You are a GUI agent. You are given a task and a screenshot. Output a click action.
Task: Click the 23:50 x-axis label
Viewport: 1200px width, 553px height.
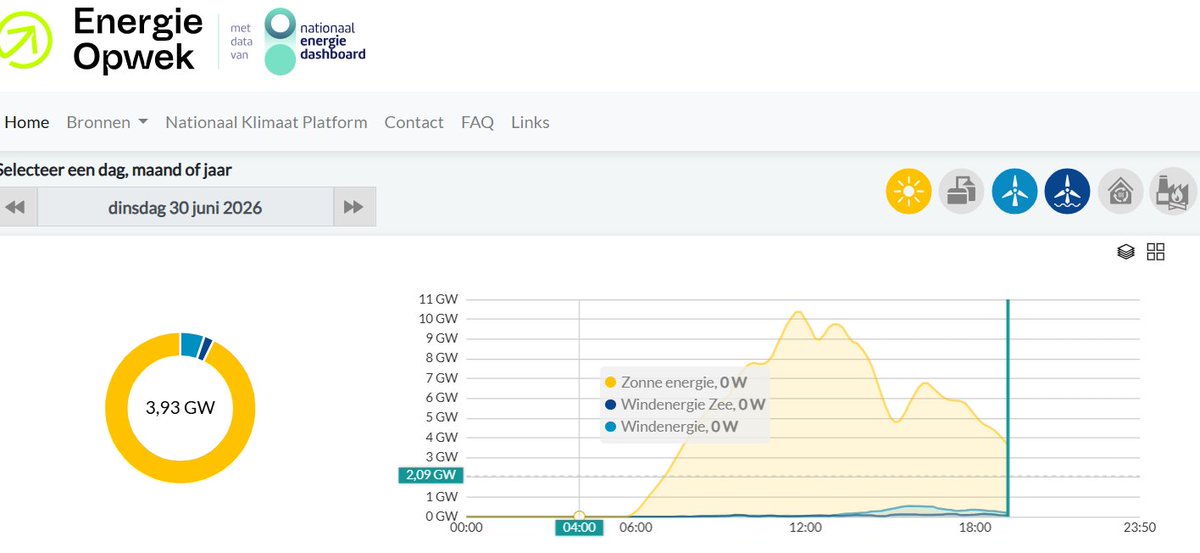(x=1139, y=527)
